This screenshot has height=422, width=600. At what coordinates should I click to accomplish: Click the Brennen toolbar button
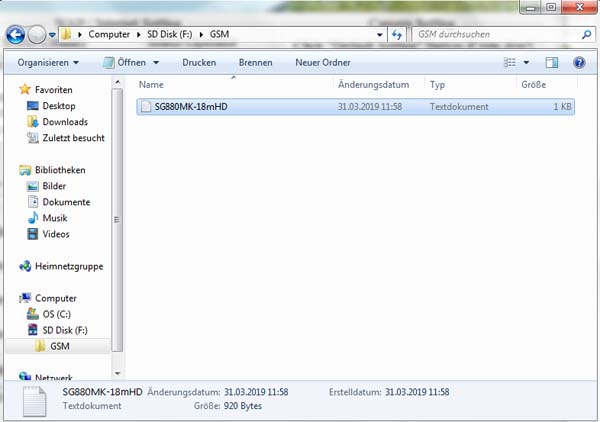(255, 62)
